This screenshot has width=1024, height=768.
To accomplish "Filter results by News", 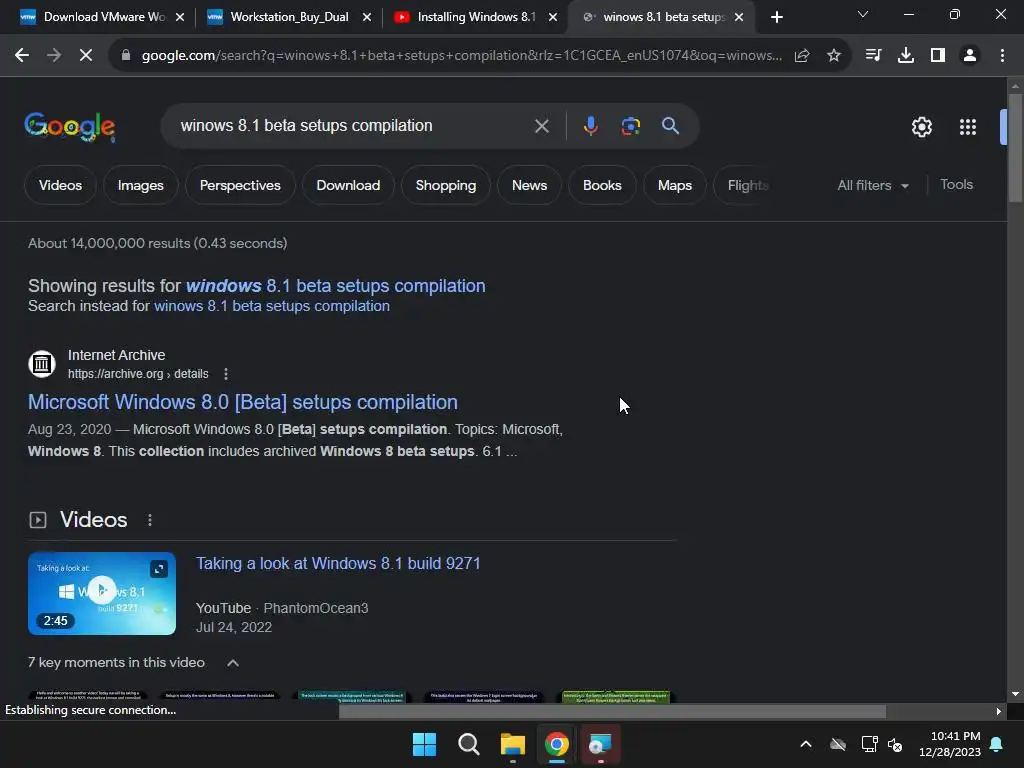I will [530, 185].
